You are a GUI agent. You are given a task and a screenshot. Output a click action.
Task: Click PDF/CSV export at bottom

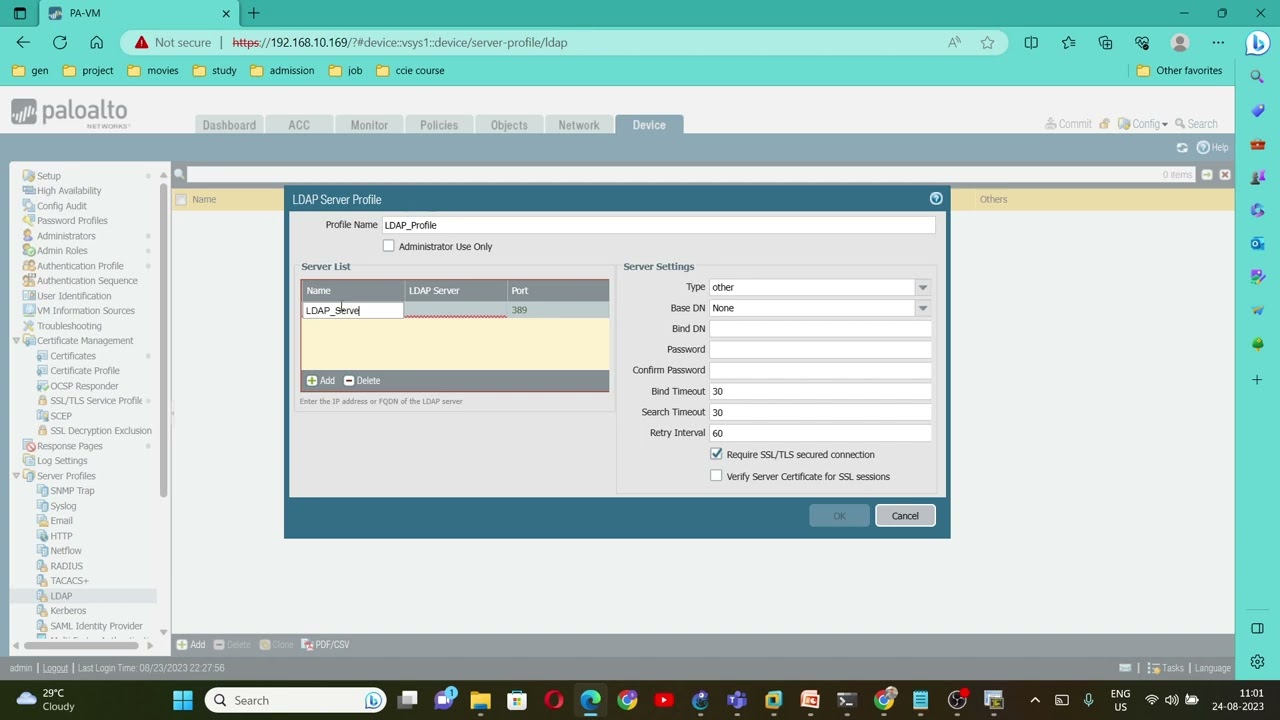pos(325,645)
